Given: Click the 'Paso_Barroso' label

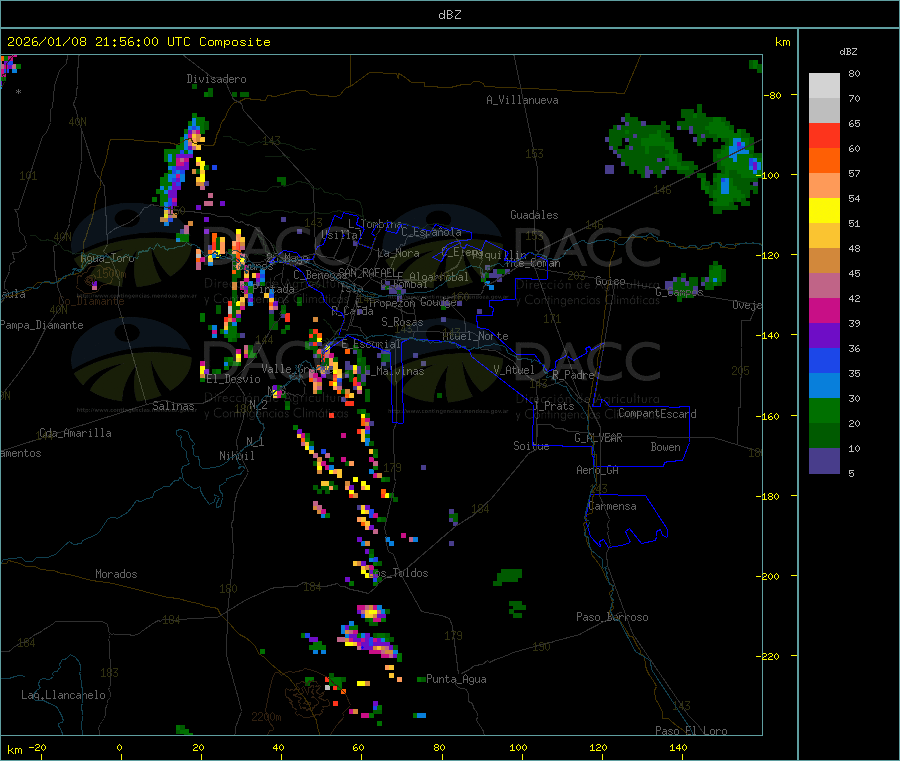Looking at the screenshot, I should (x=612, y=617).
